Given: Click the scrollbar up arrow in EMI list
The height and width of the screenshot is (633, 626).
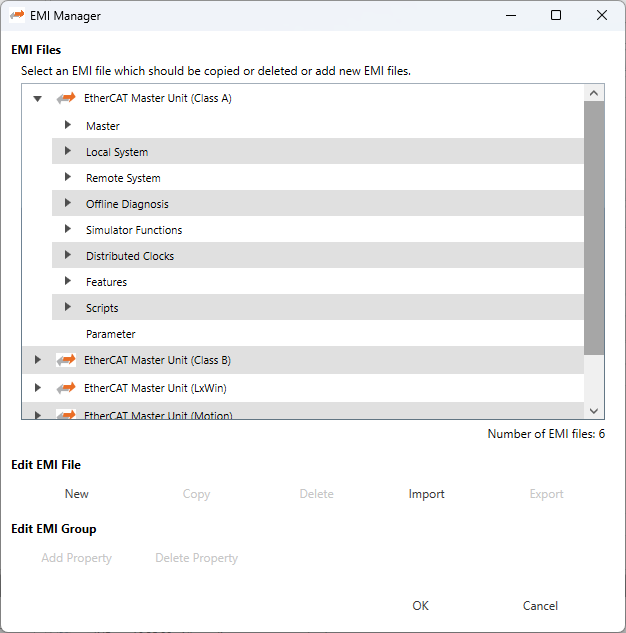Looking at the screenshot, I should click(x=594, y=93).
